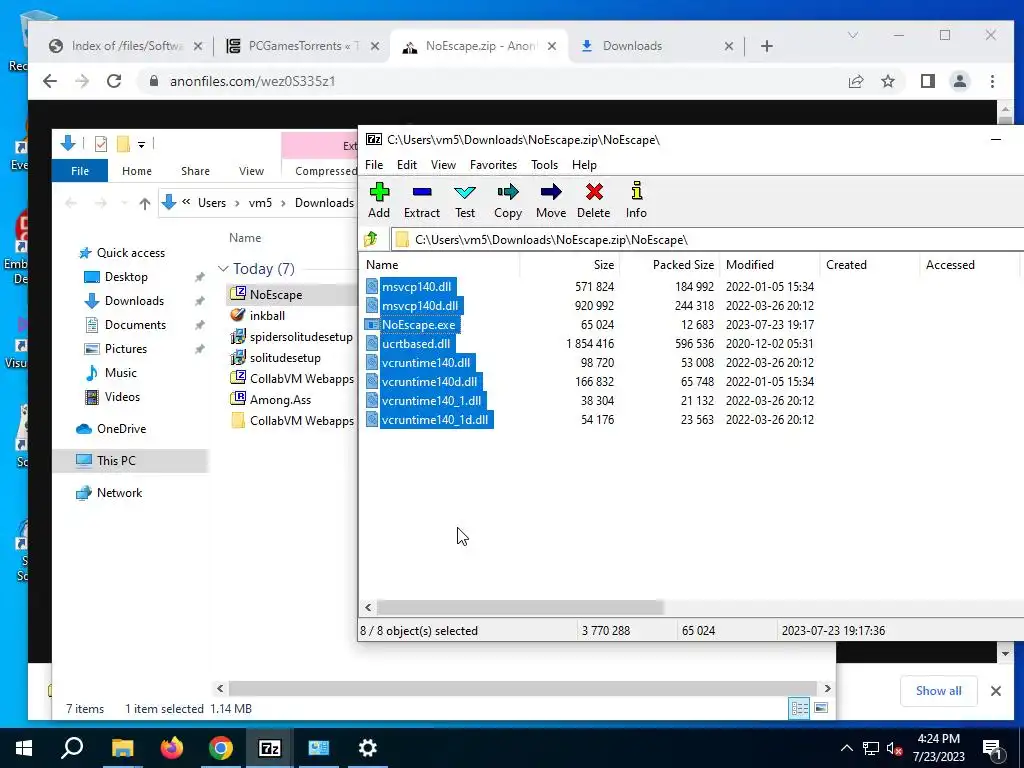Image resolution: width=1024 pixels, height=768 pixels.
Task: Click the volume icon in system tray
Action: point(895,748)
